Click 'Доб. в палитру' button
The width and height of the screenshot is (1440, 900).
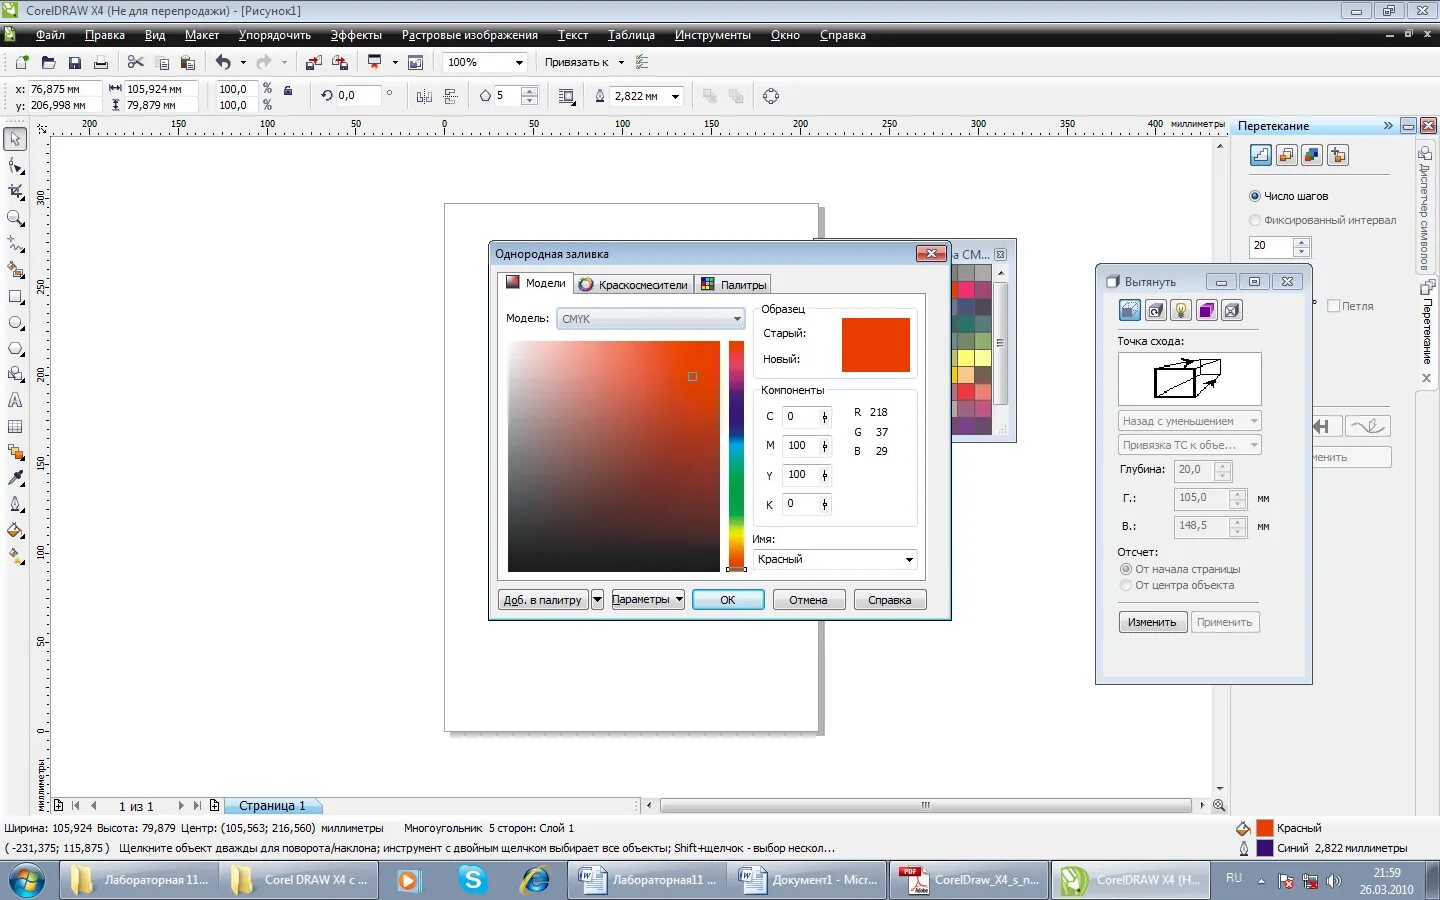[543, 600]
